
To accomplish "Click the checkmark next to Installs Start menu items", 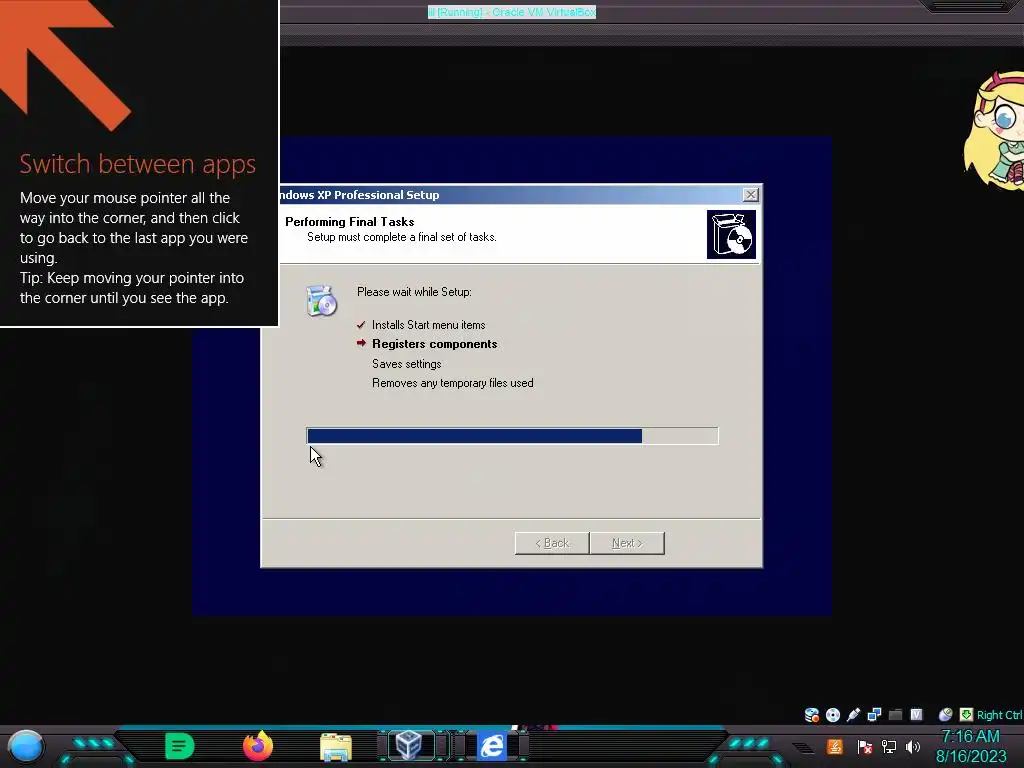I will tap(361, 325).
